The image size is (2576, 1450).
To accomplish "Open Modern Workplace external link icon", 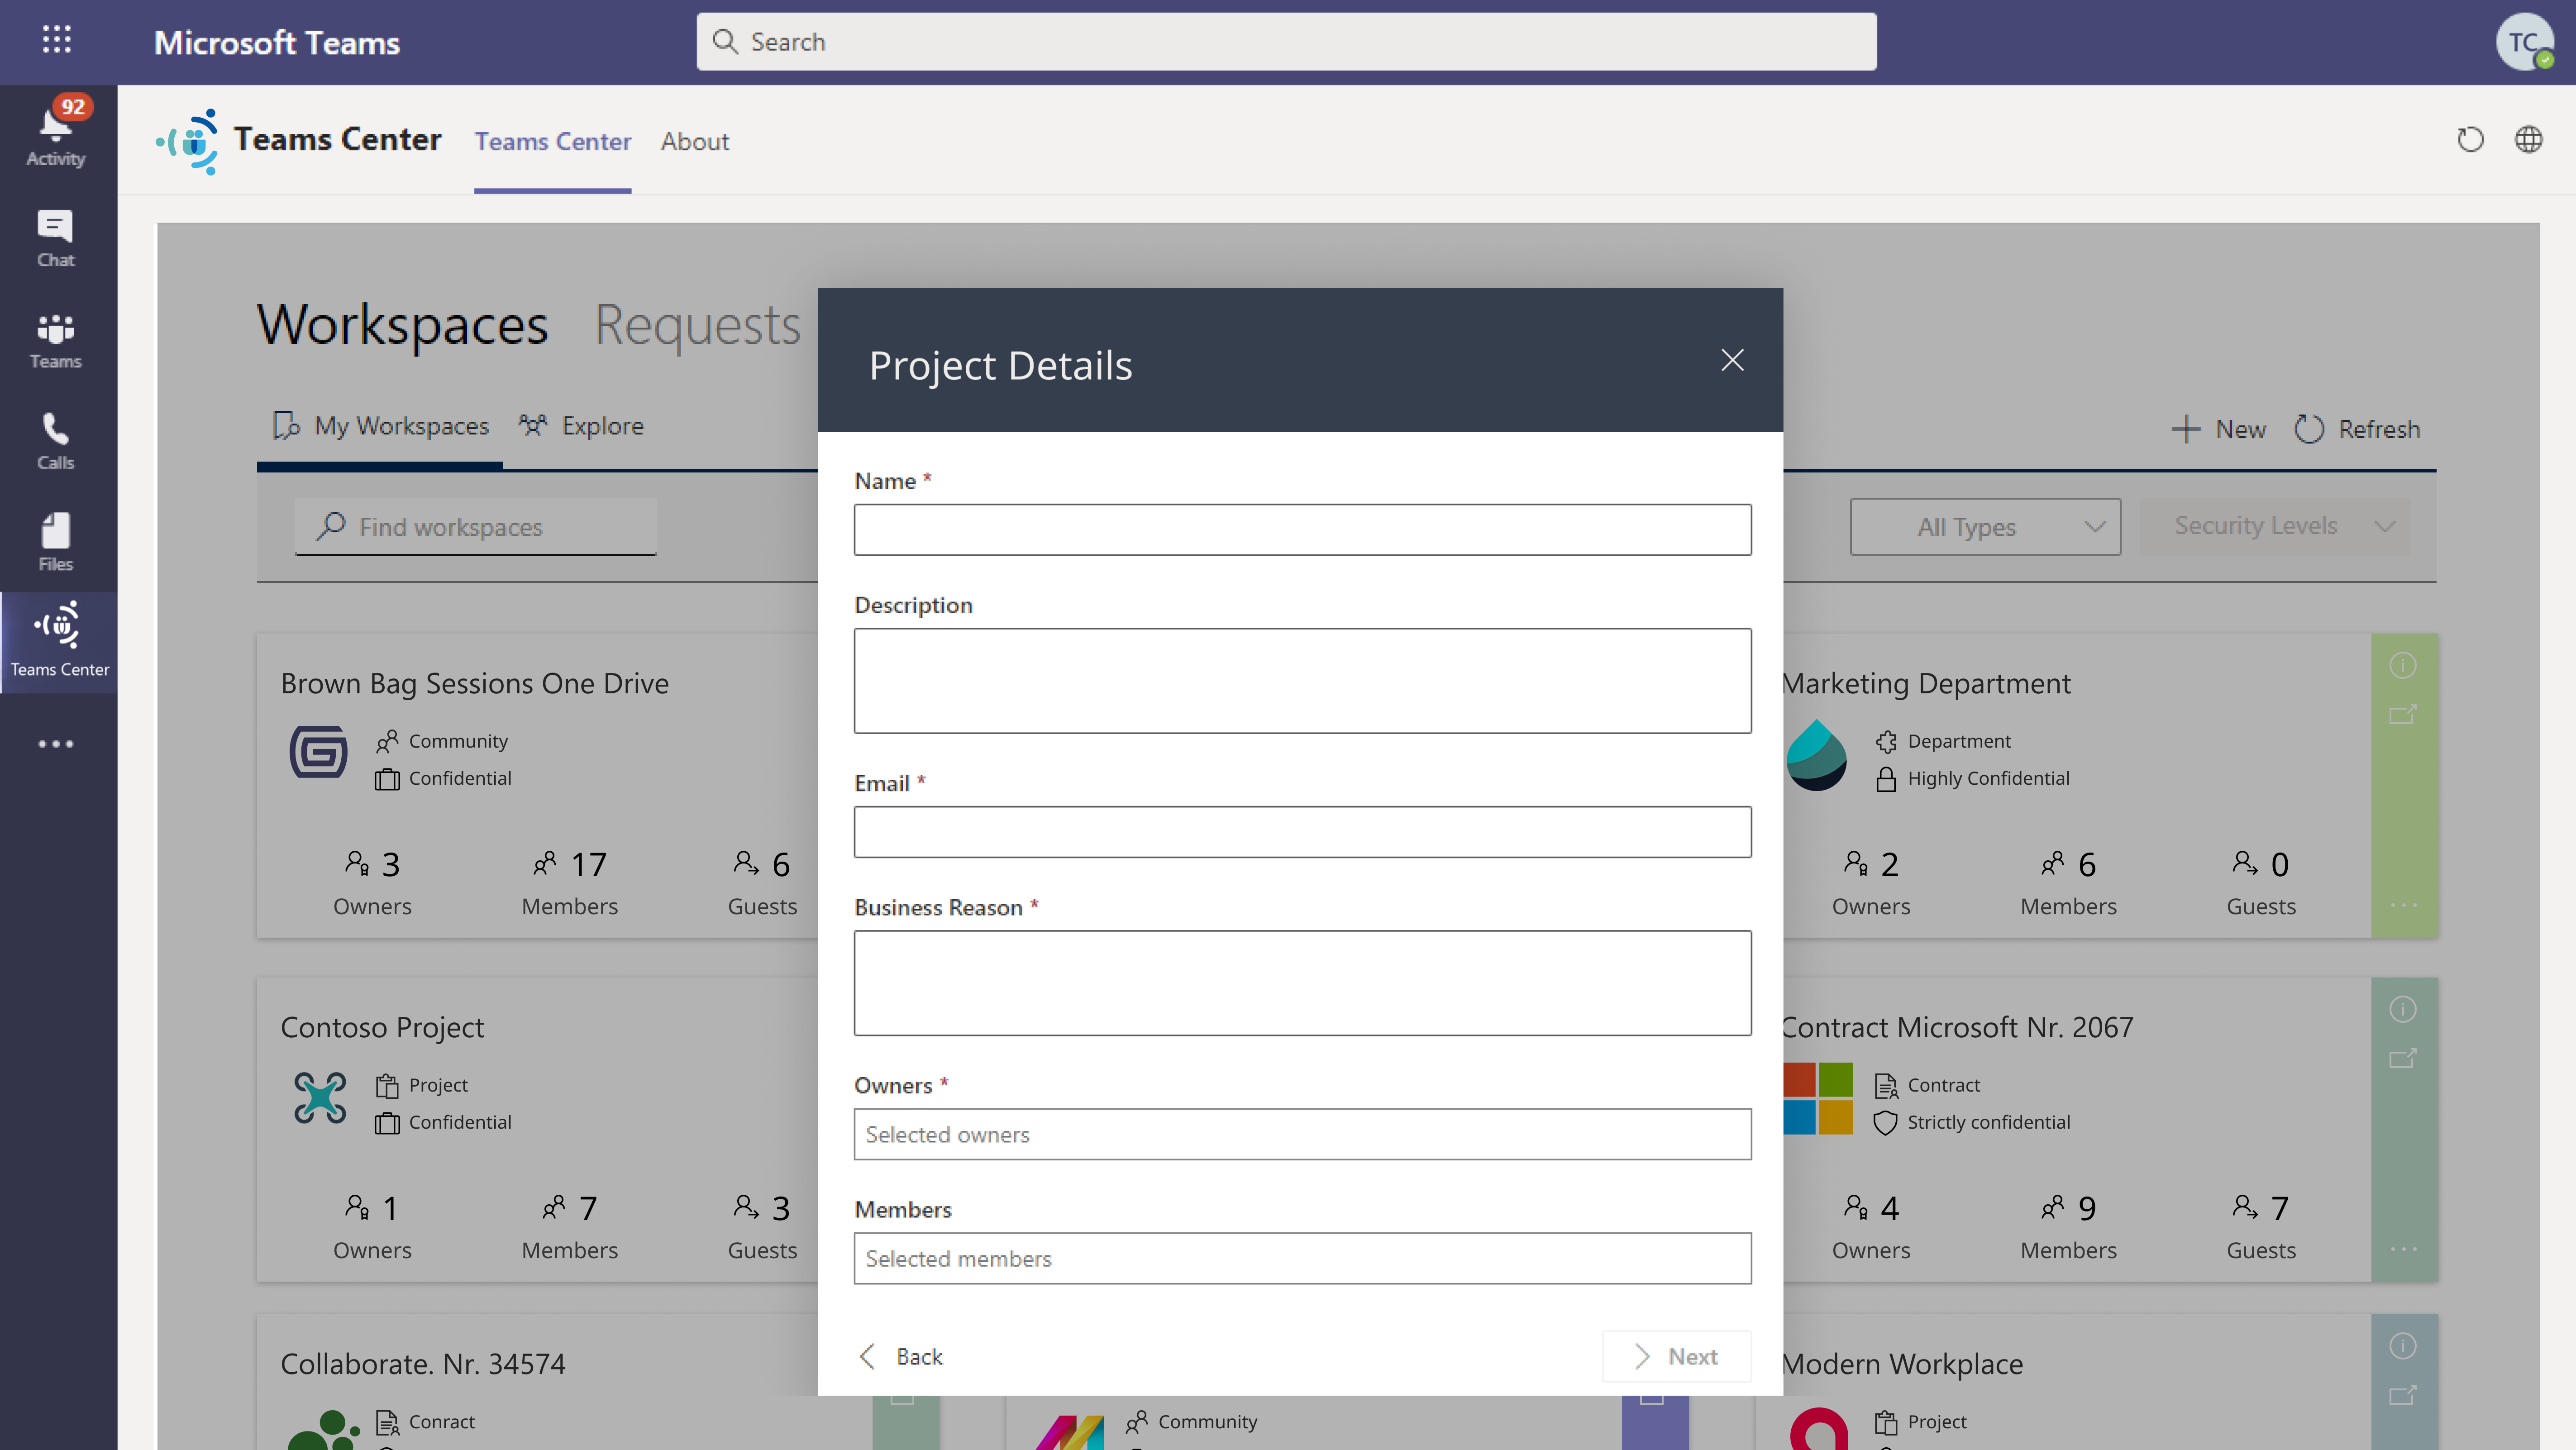I will (2403, 1394).
